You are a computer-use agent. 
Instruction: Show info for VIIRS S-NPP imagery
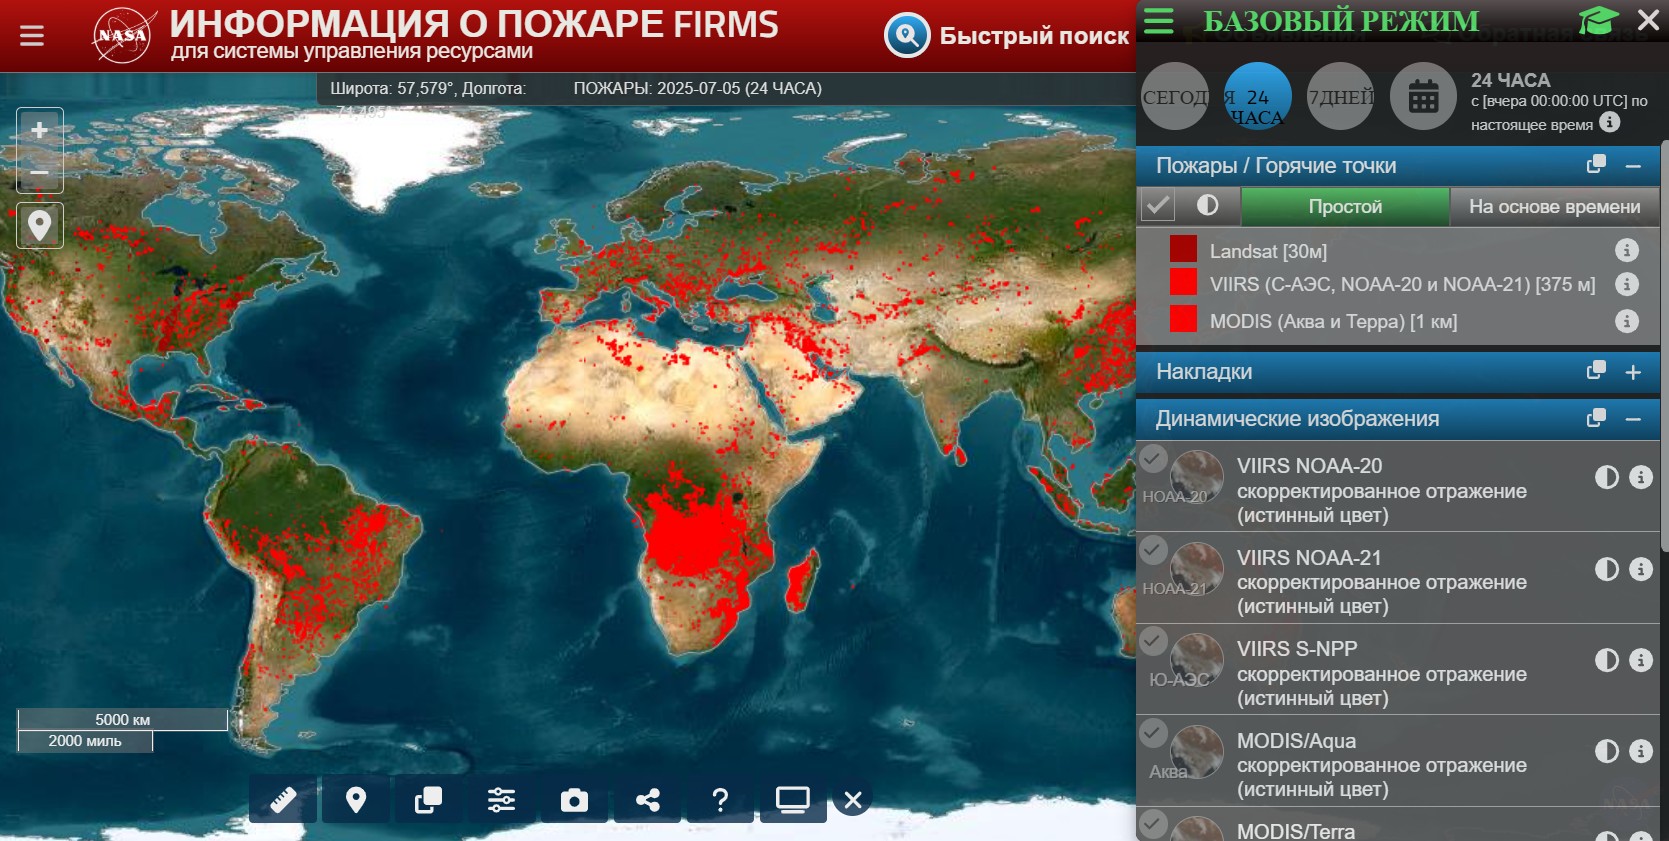(x=1641, y=660)
